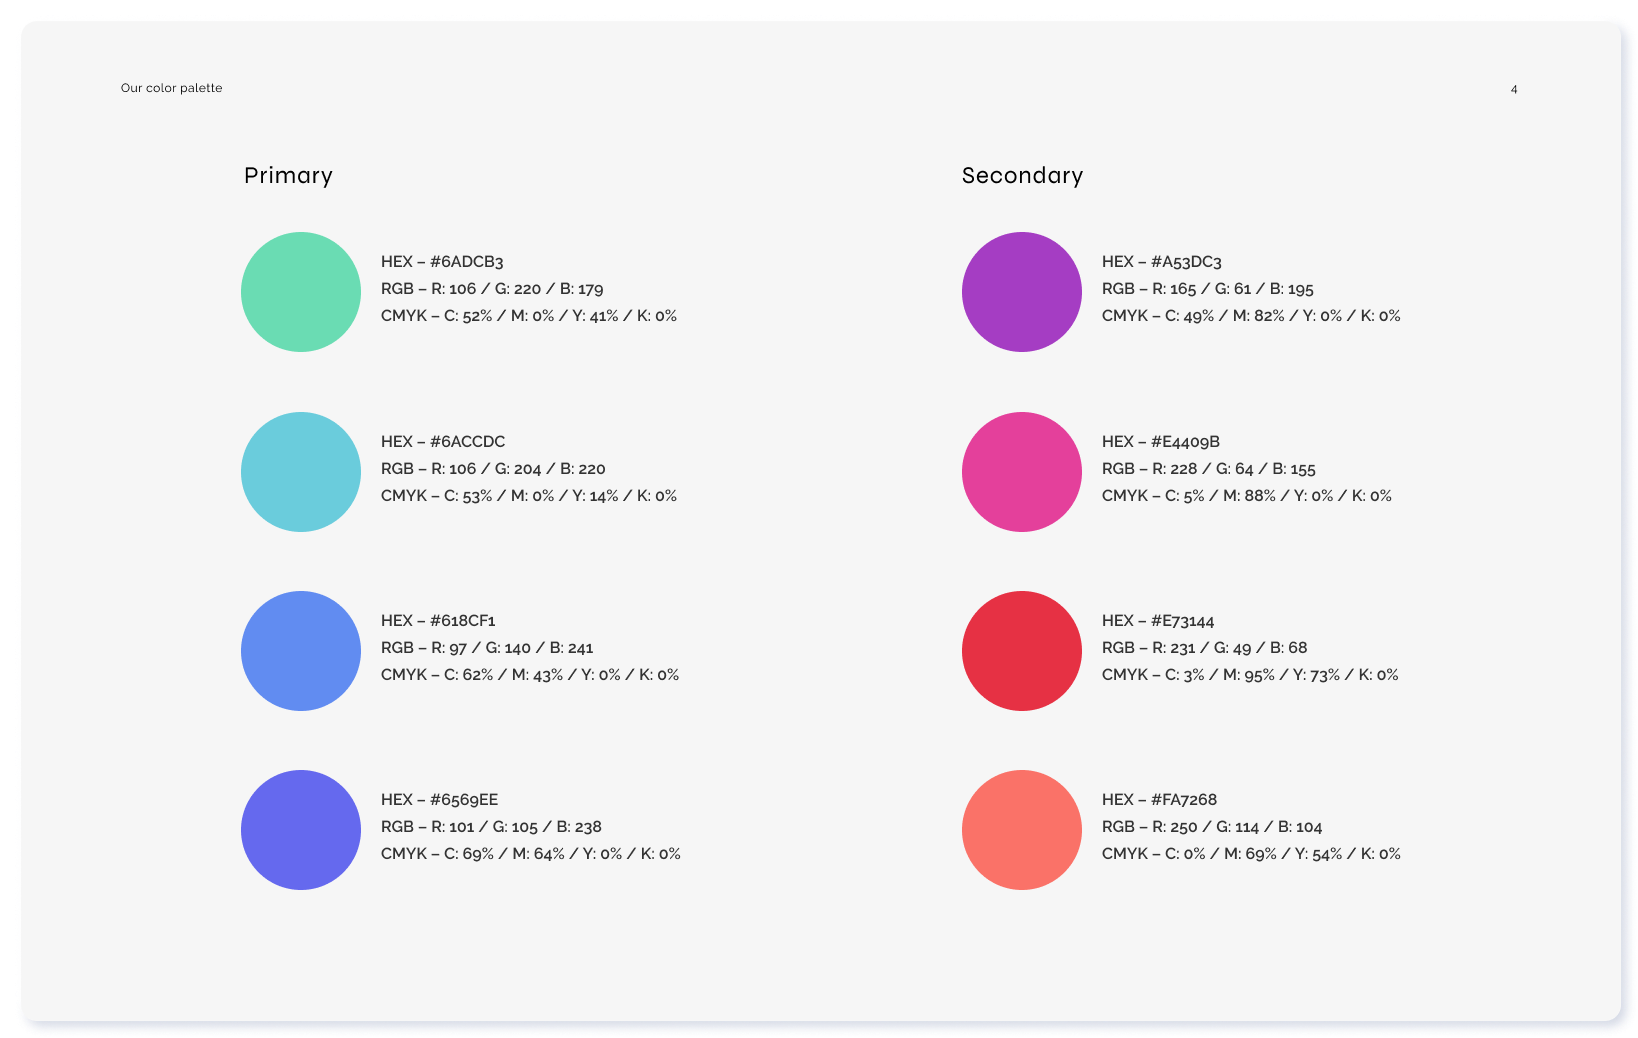
Task: Click CMYK line starting 'C: 62%'
Action: (530, 675)
